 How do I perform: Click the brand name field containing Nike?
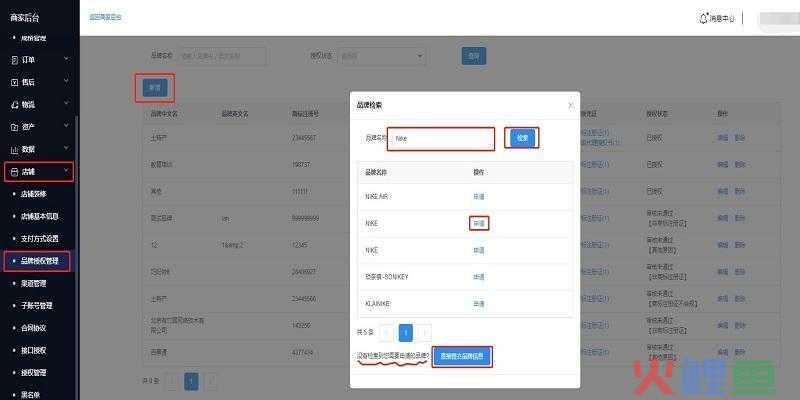[441, 139]
